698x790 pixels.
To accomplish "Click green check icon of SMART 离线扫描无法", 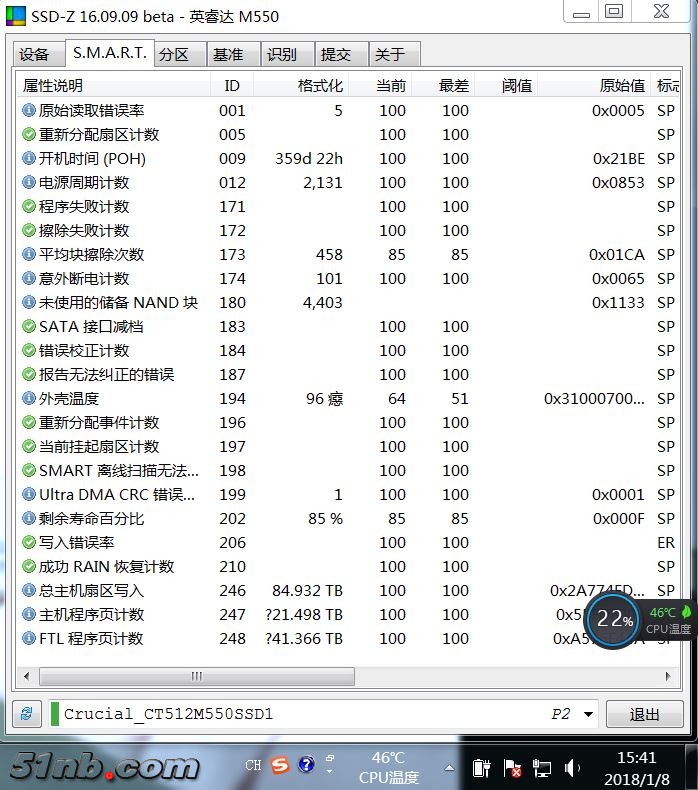I will click(29, 470).
